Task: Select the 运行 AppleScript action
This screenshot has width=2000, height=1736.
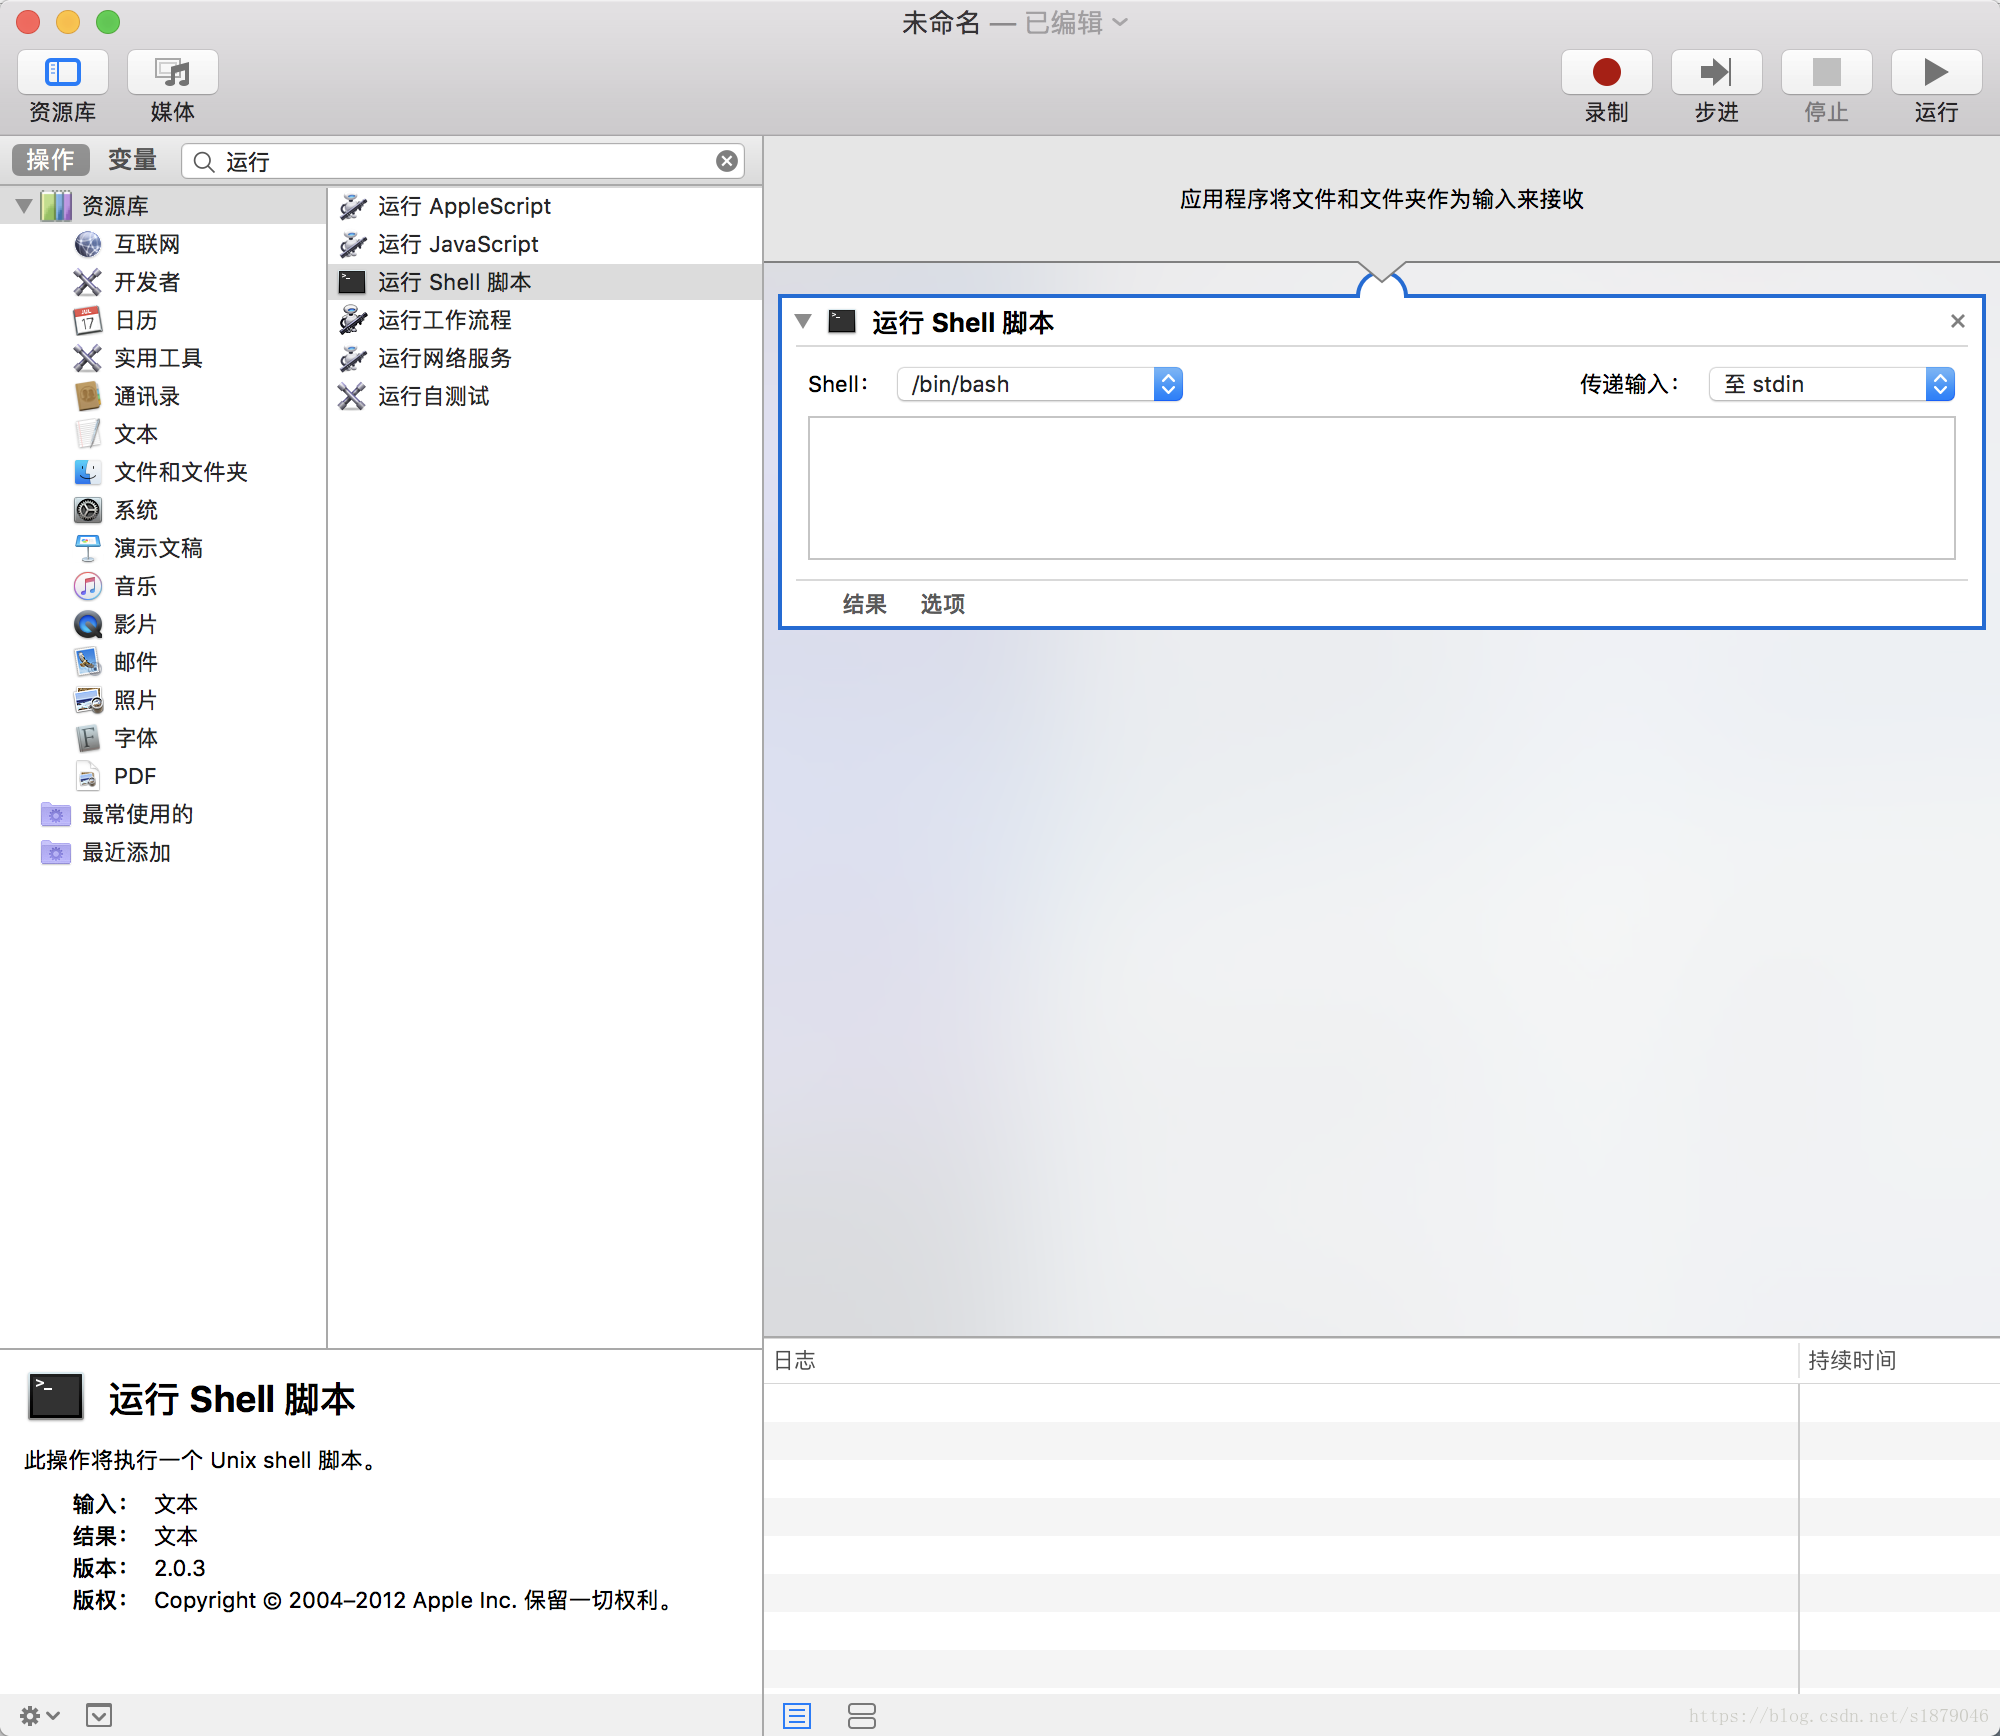Action: pyautogui.click(x=545, y=206)
